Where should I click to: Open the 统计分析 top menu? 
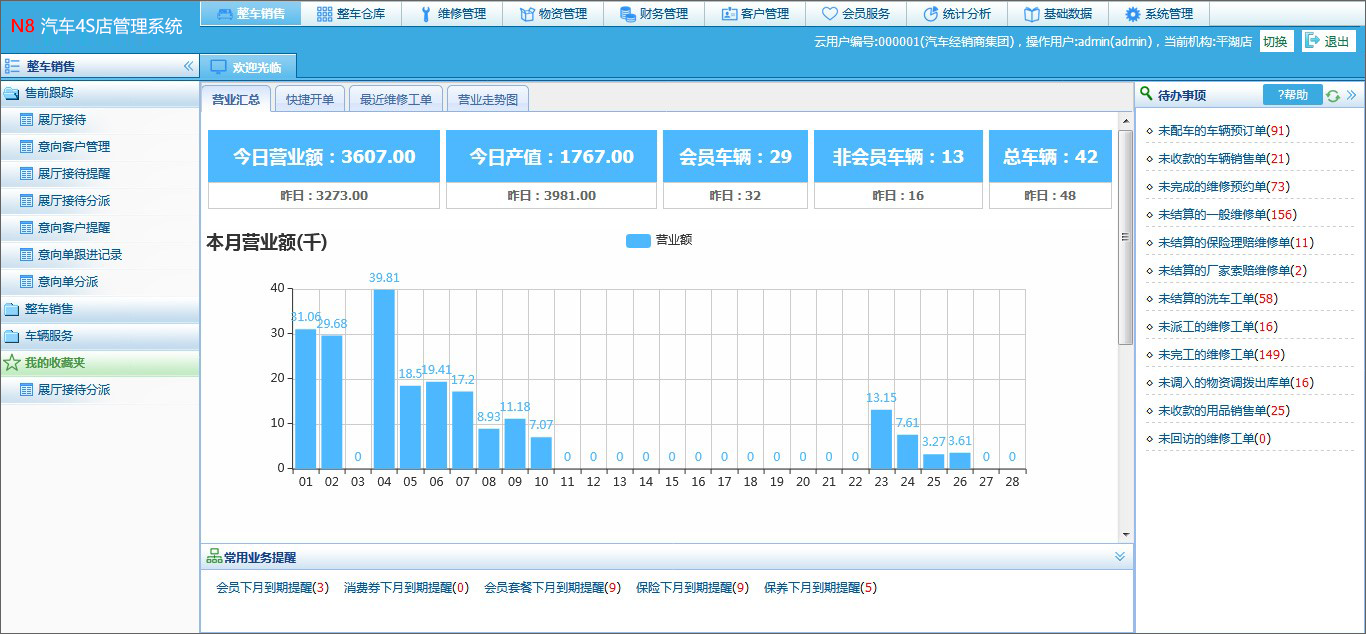click(957, 14)
